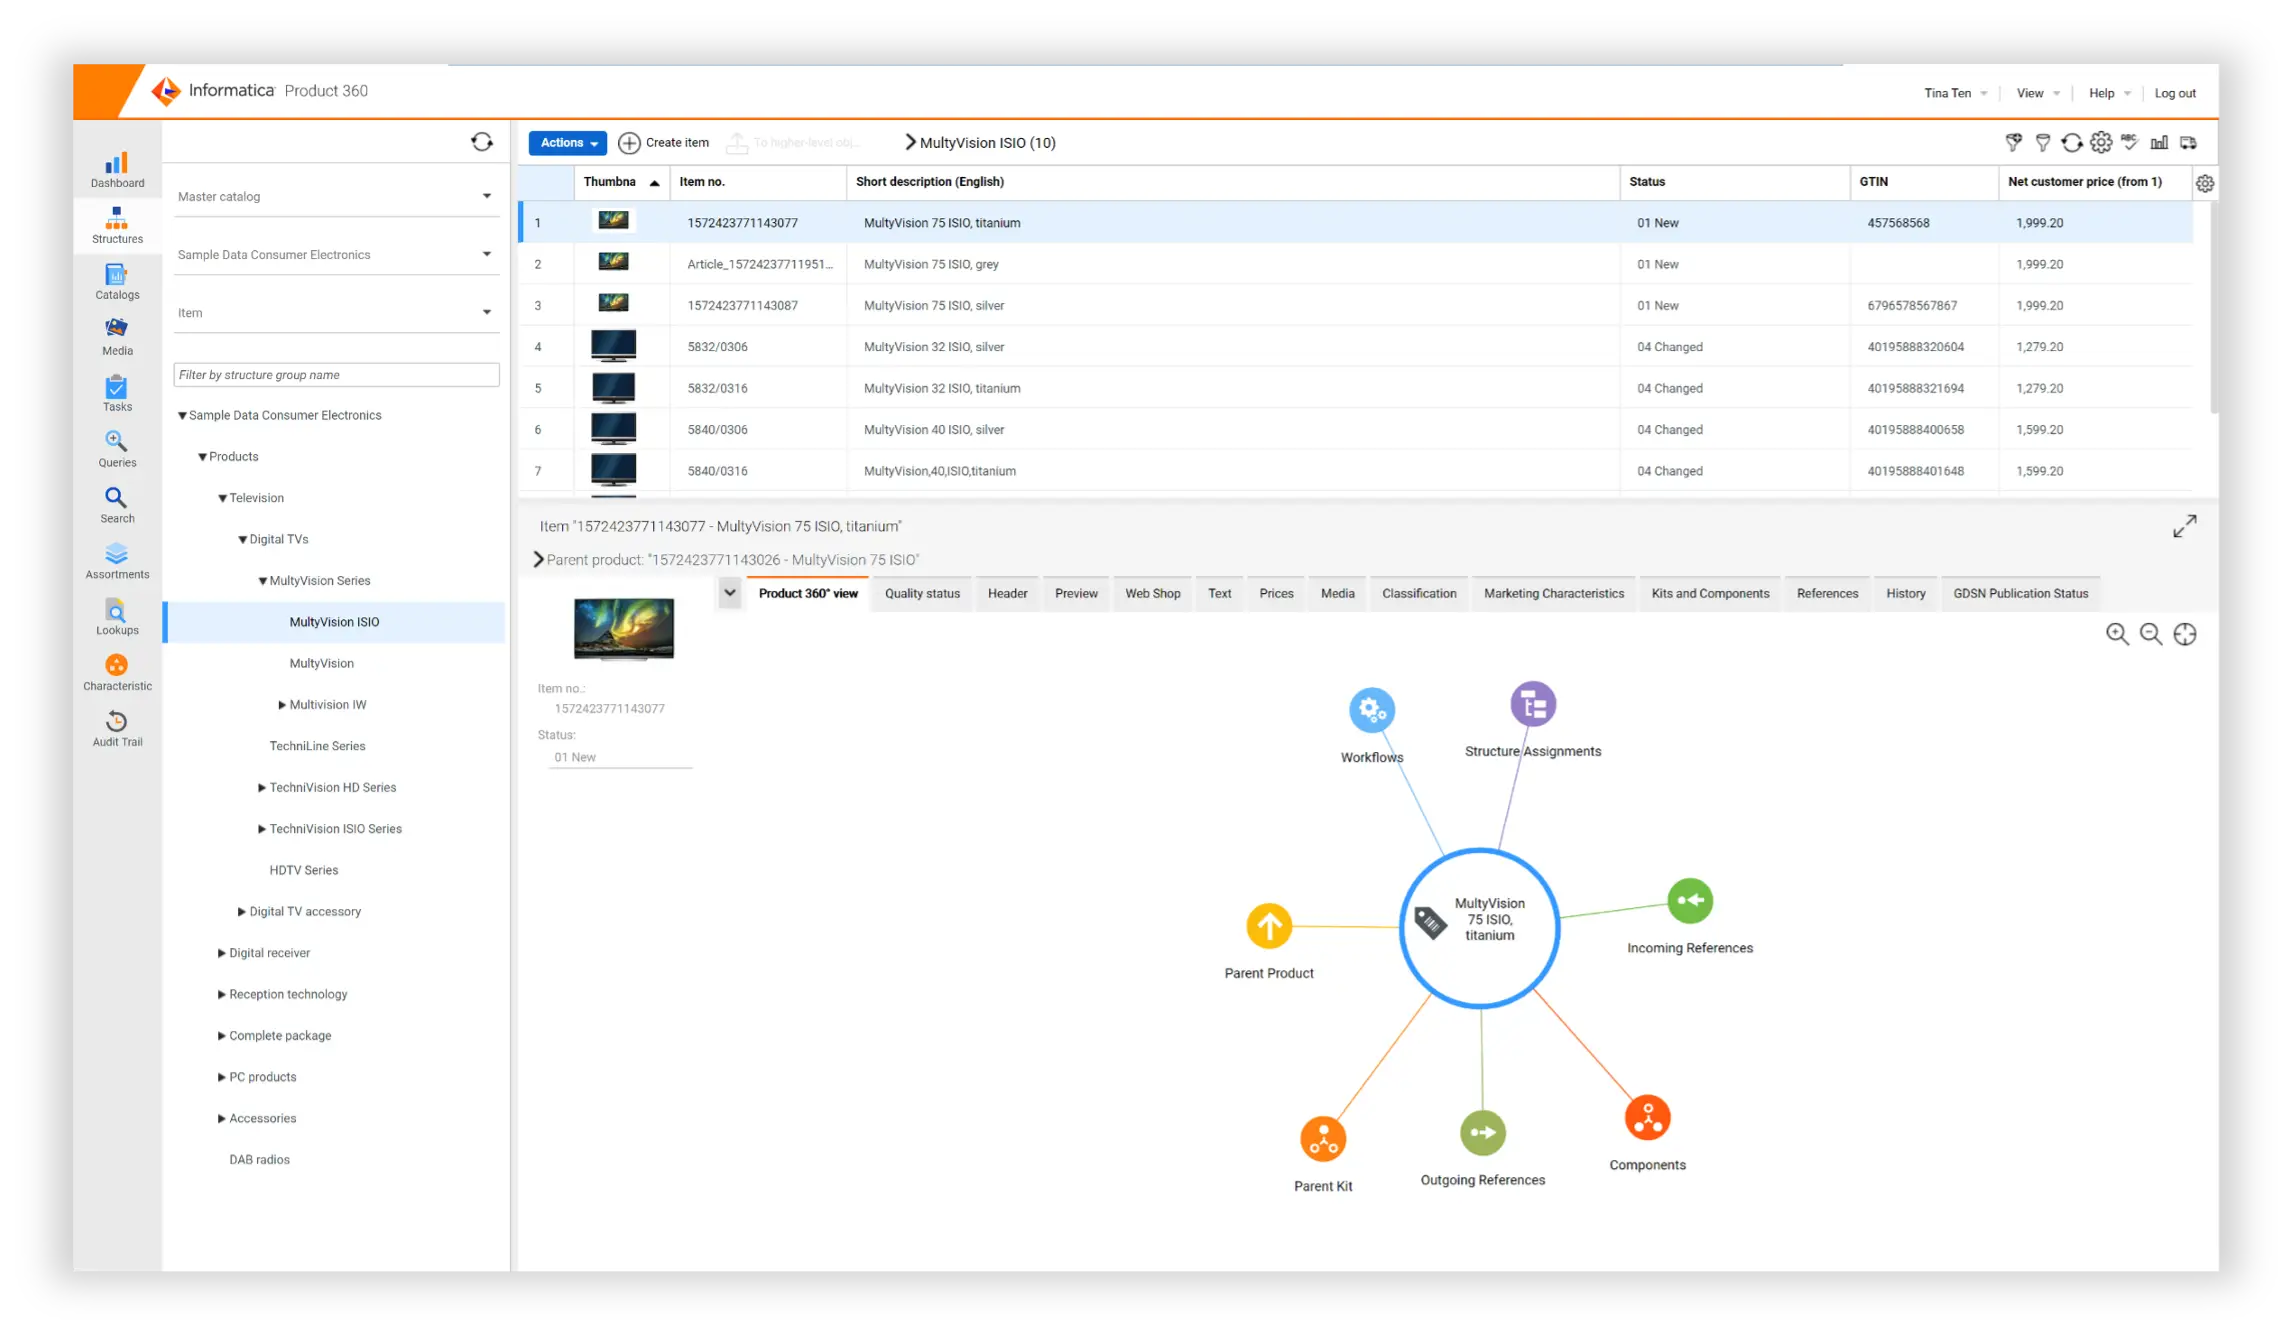Image resolution: width=2296 pixels, height=1342 pixels.
Task: Open the statistics bar chart icon
Action: 2159,142
